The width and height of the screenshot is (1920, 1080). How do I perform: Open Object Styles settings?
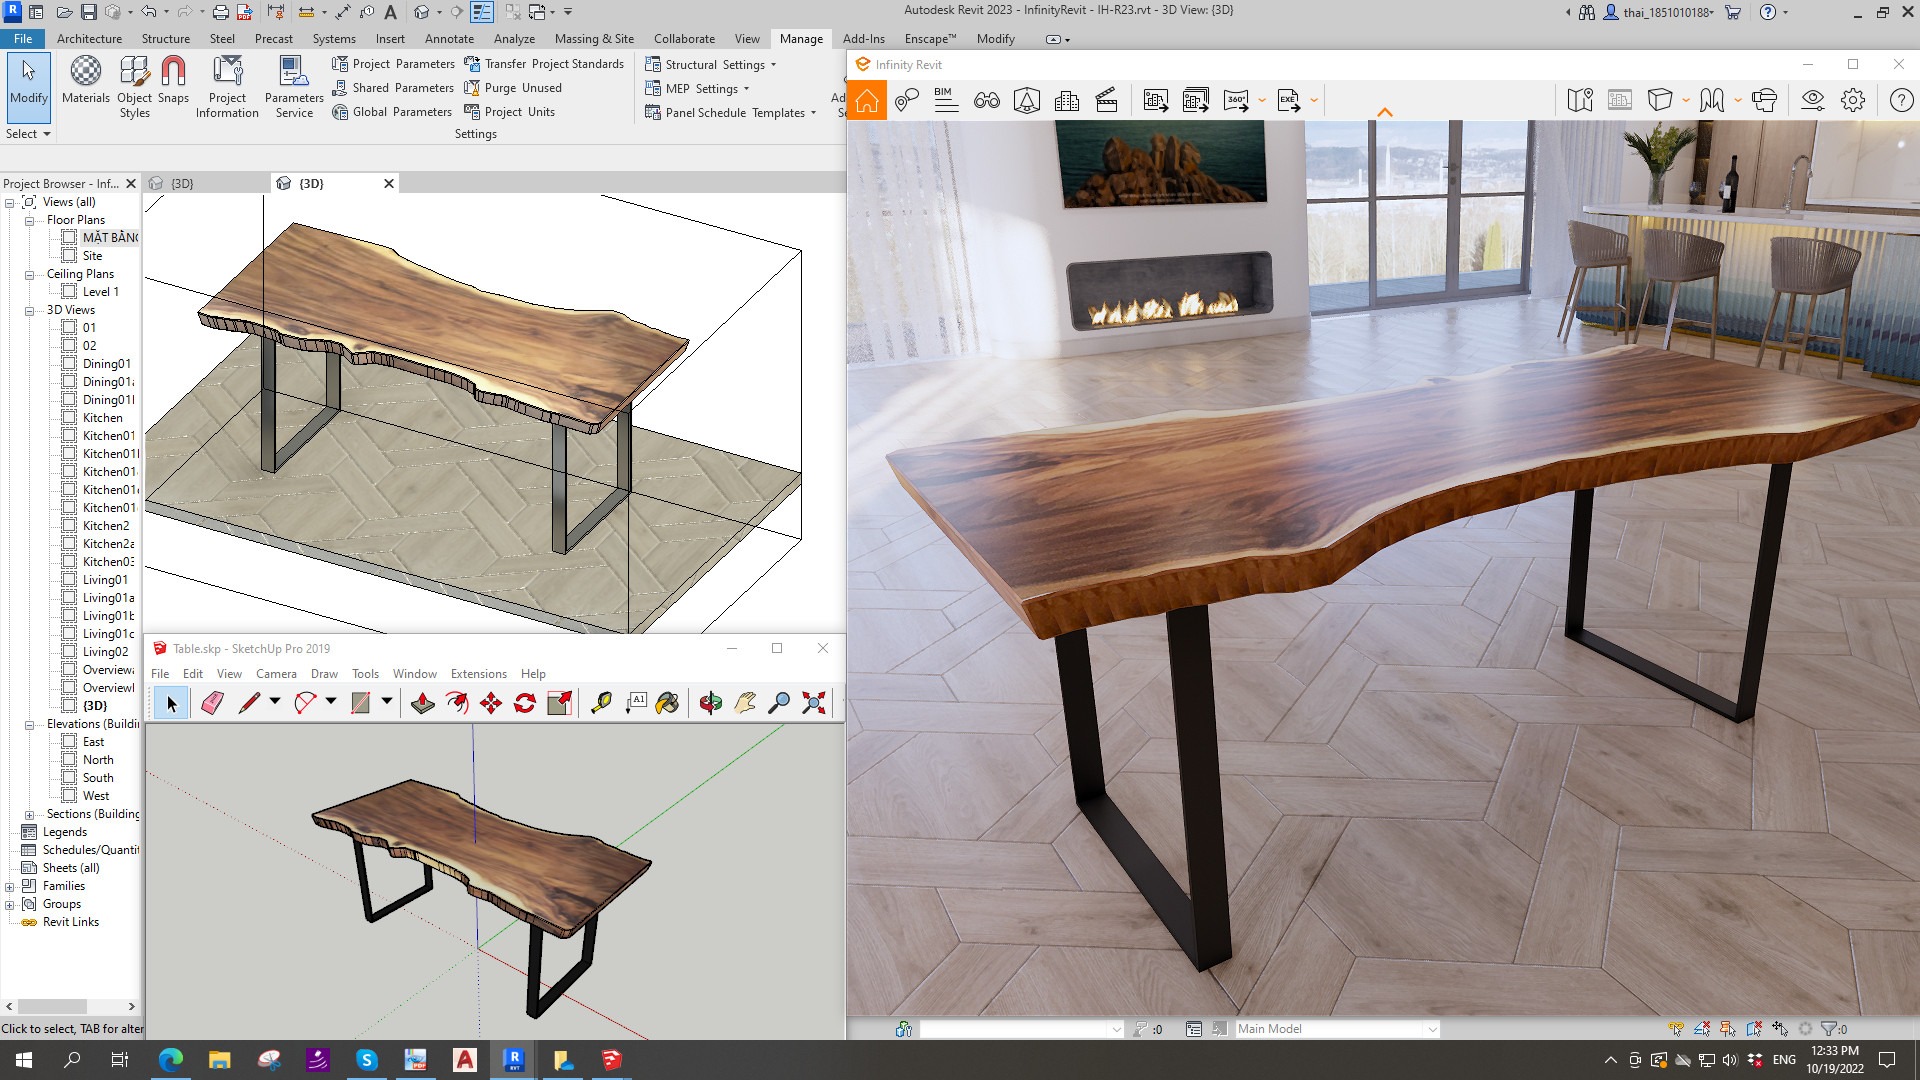tap(134, 87)
